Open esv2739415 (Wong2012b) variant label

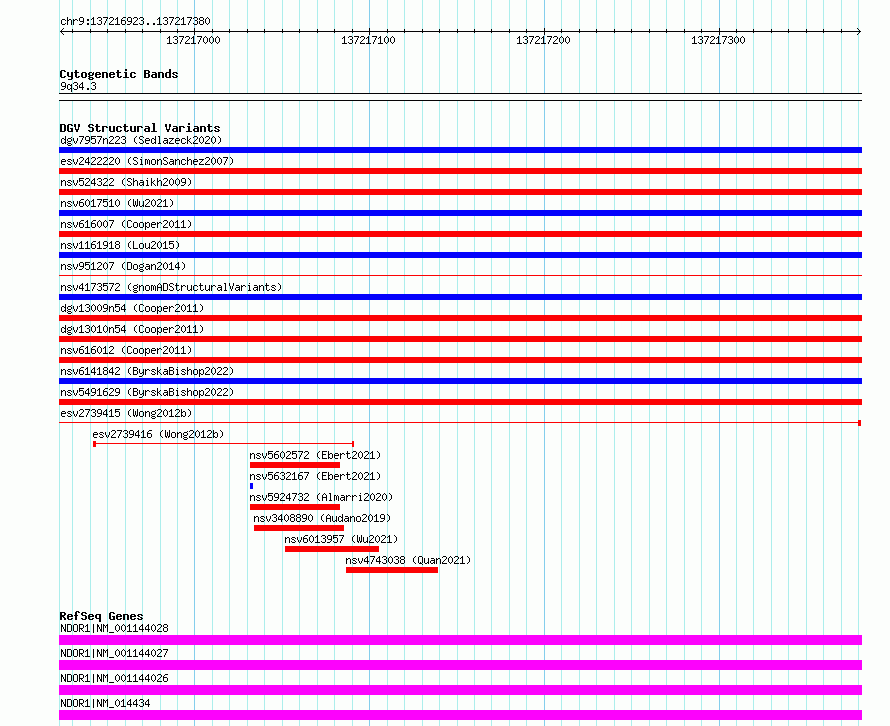126,413
